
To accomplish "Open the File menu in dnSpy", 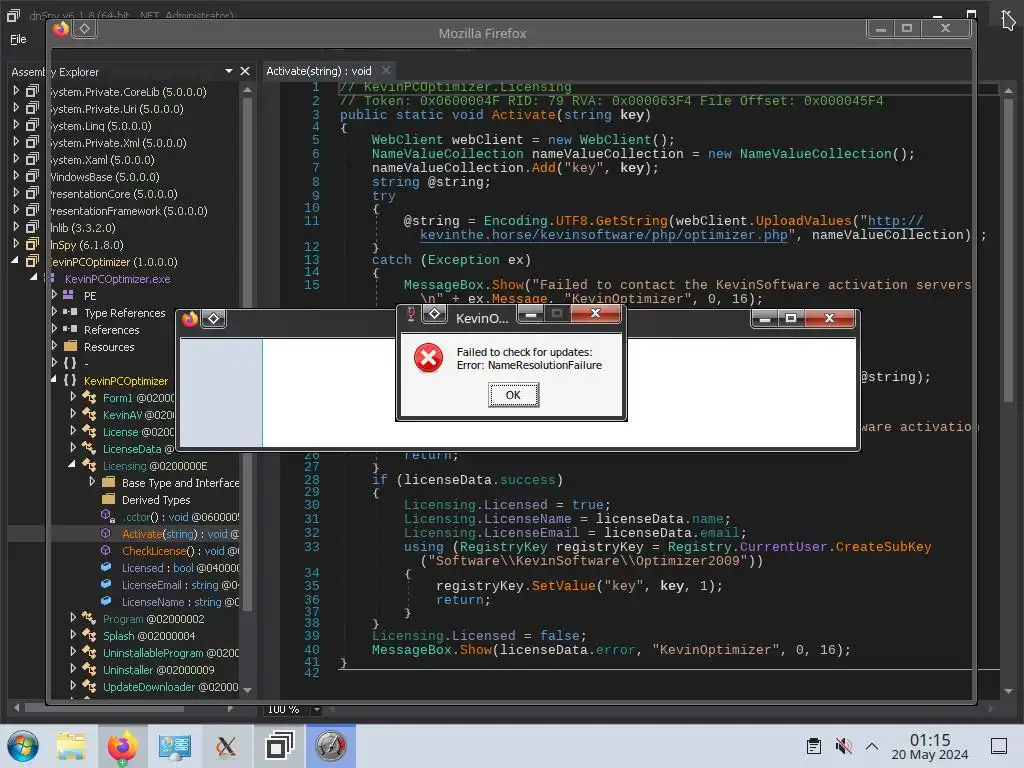I will (x=18, y=39).
